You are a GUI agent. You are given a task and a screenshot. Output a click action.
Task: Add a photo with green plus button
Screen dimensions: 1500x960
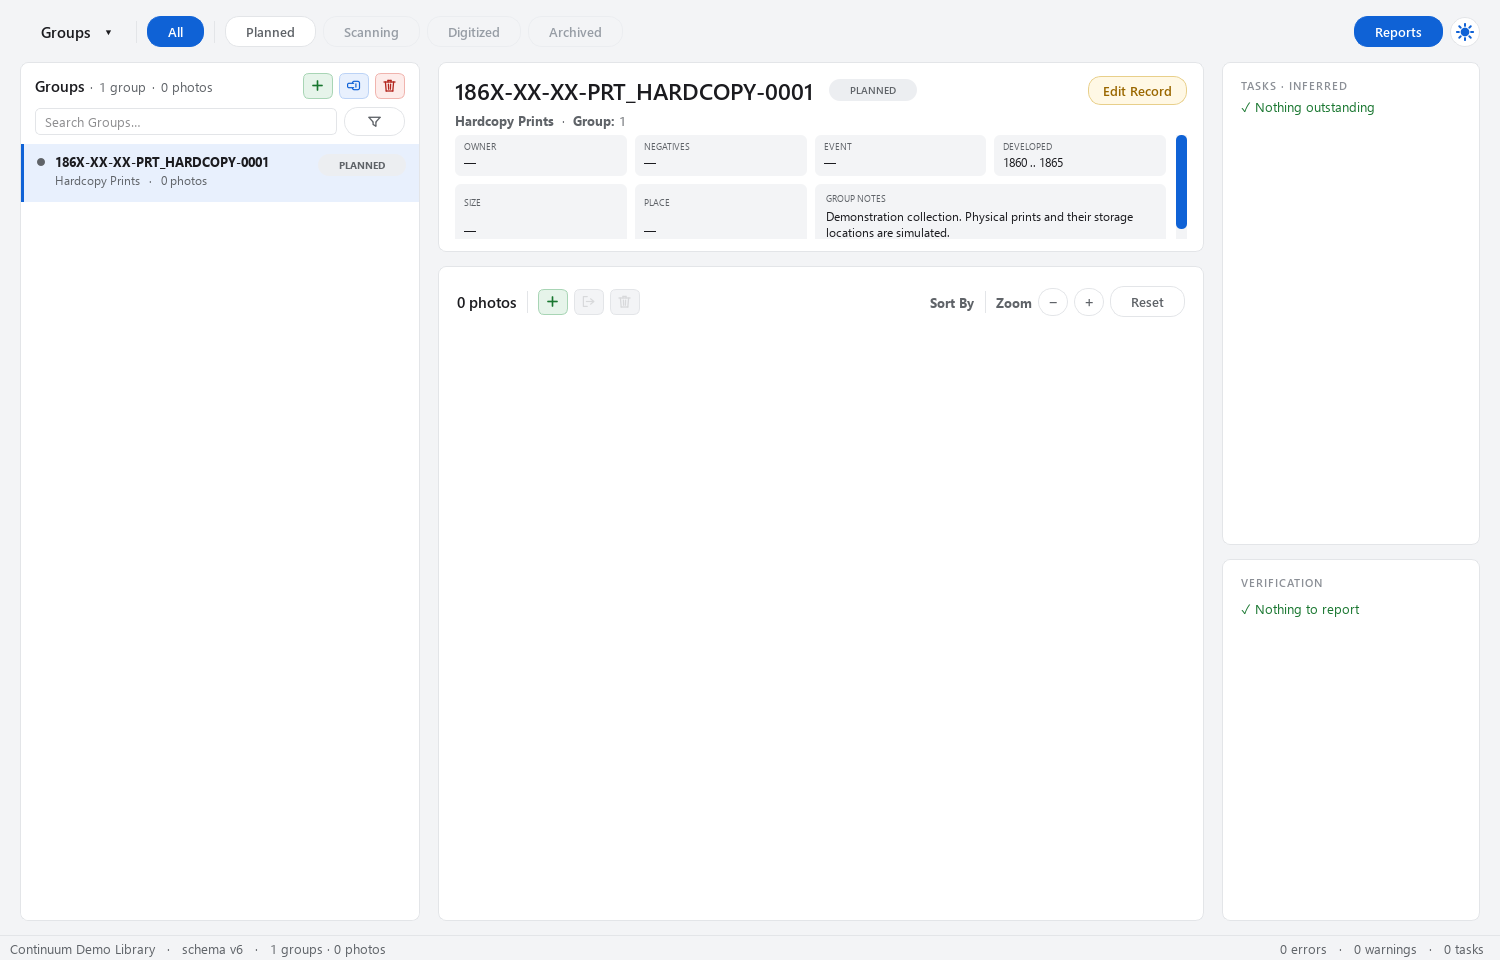click(x=553, y=302)
